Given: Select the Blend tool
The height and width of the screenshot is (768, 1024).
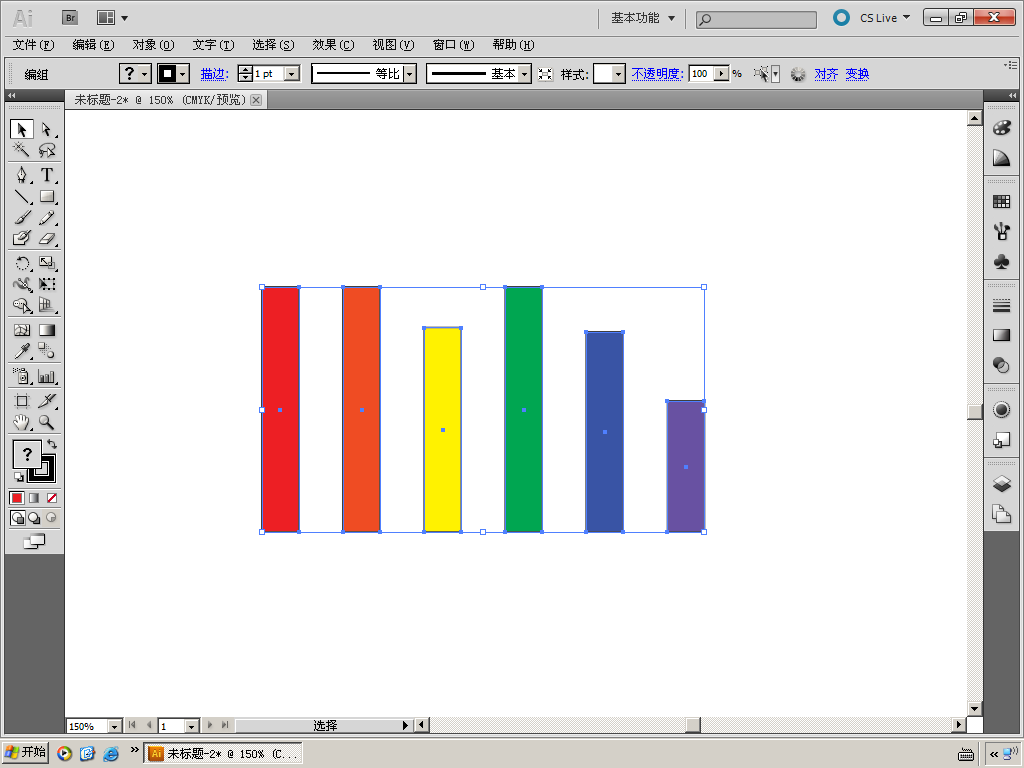Looking at the screenshot, I should tap(46, 351).
